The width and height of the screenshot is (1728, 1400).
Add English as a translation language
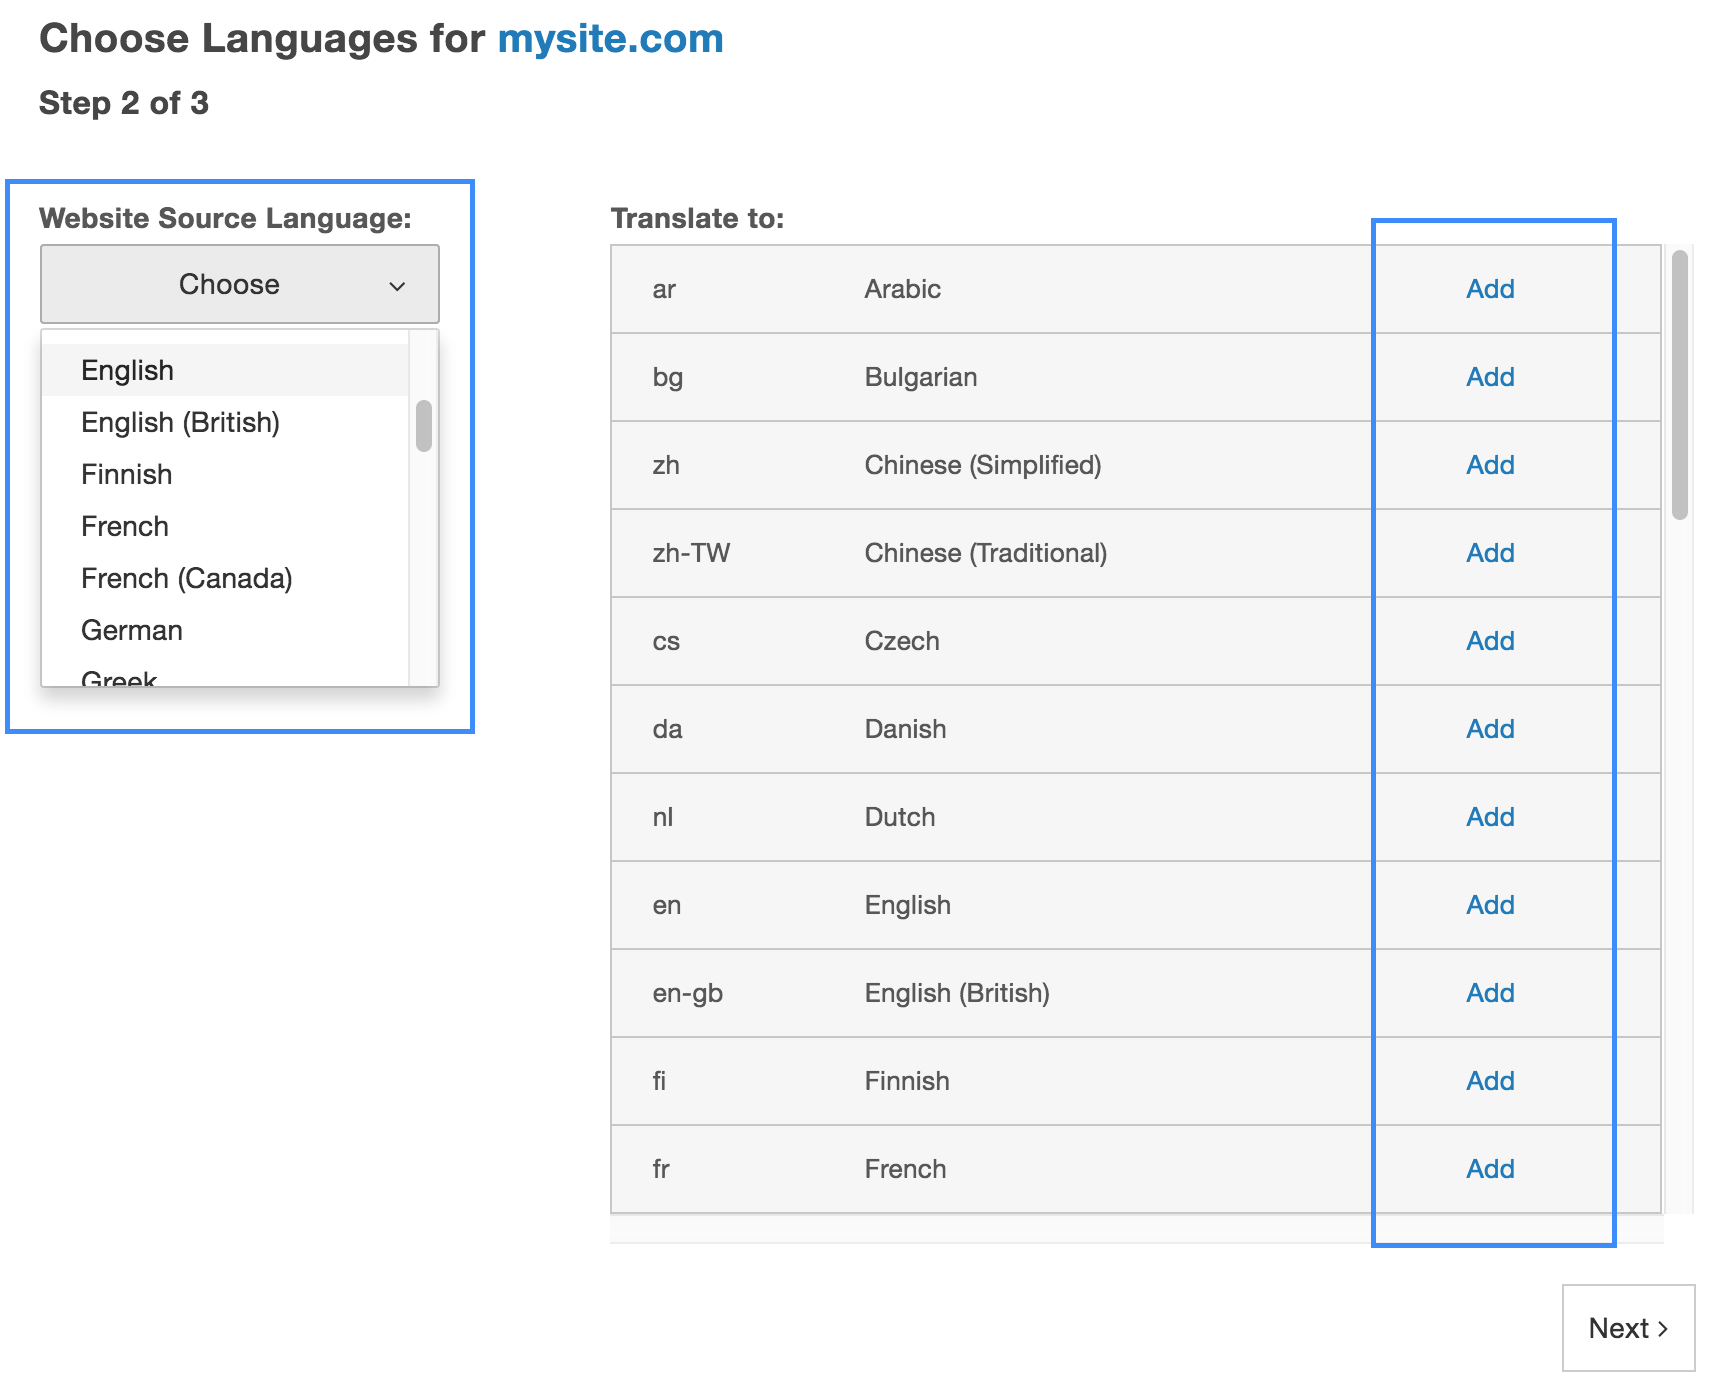tap(1489, 905)
